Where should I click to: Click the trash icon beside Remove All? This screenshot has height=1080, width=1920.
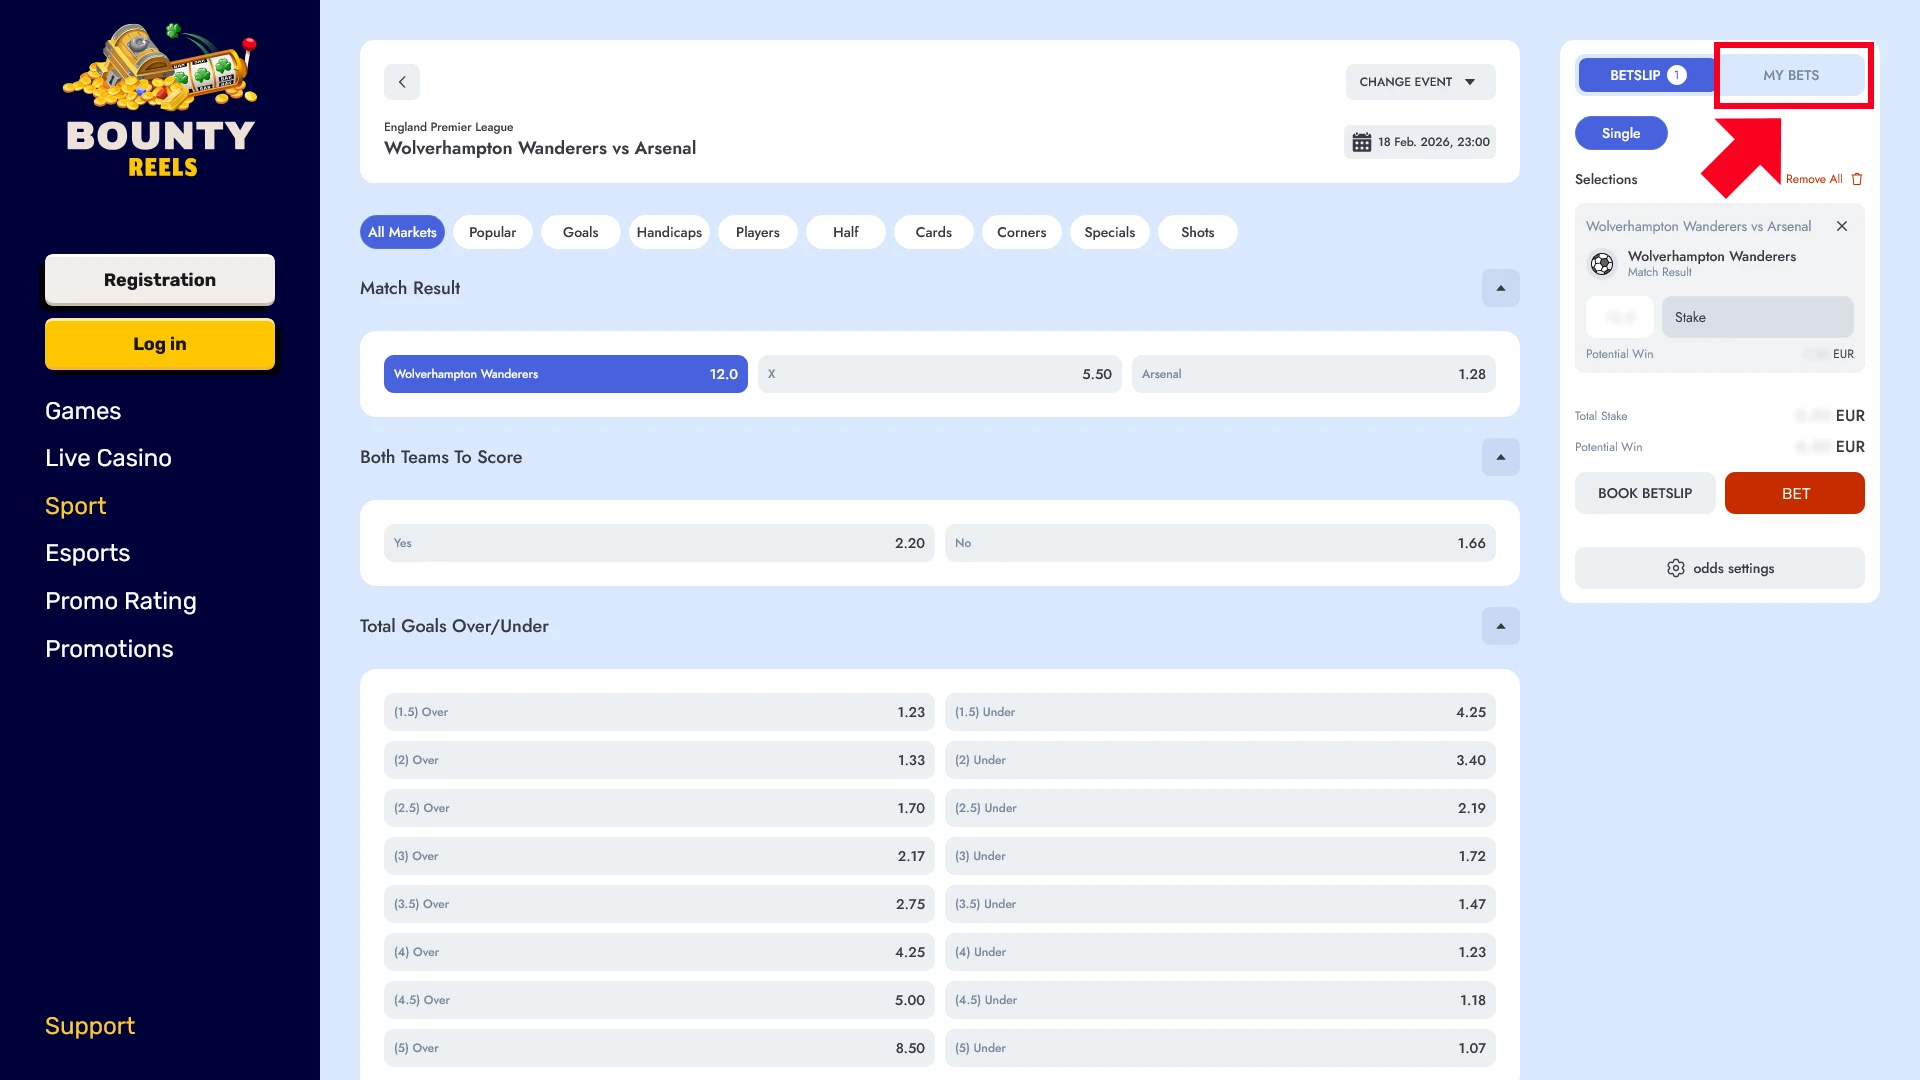click(1857, 178)
